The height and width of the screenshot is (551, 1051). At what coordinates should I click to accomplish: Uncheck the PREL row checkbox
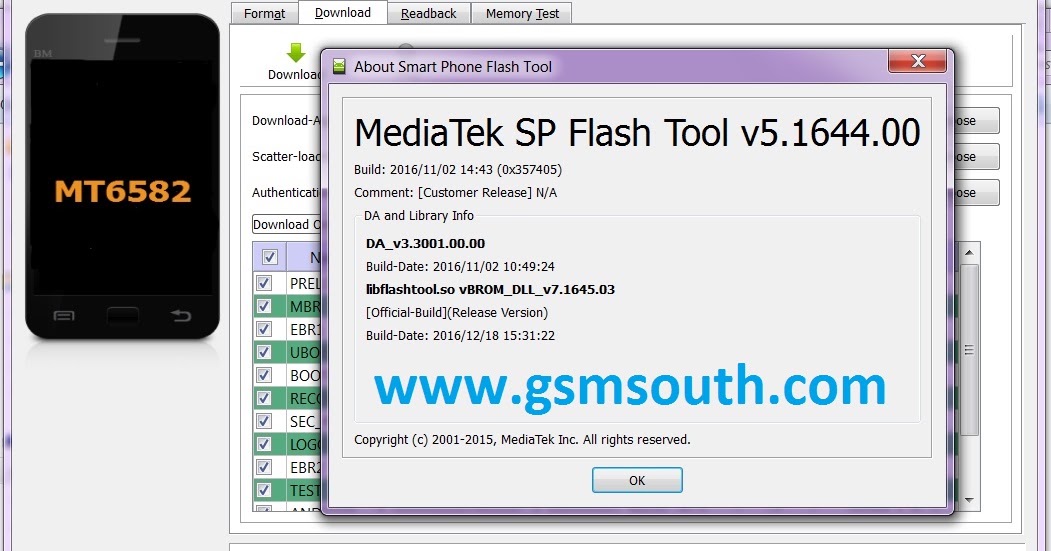tap(264, 283)
